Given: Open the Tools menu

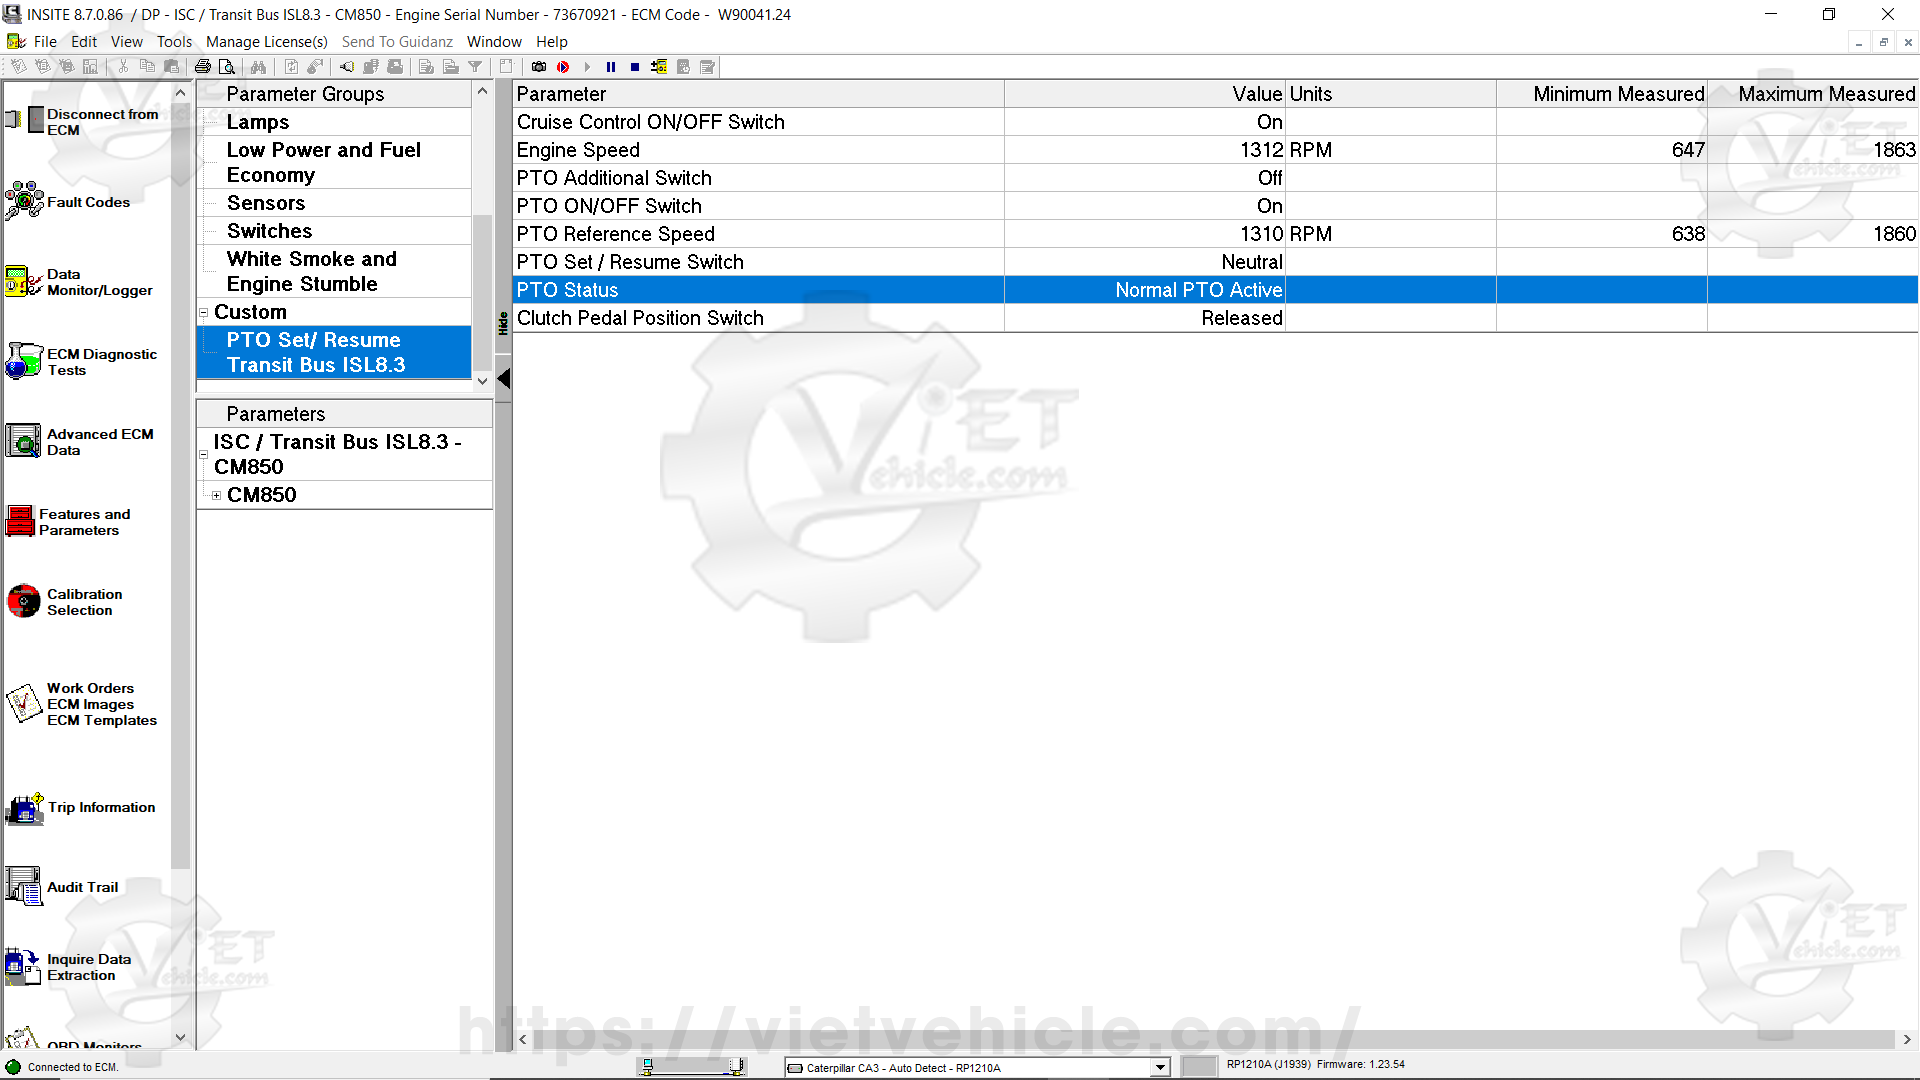Looking at the screenshot, I should [174, 41].
